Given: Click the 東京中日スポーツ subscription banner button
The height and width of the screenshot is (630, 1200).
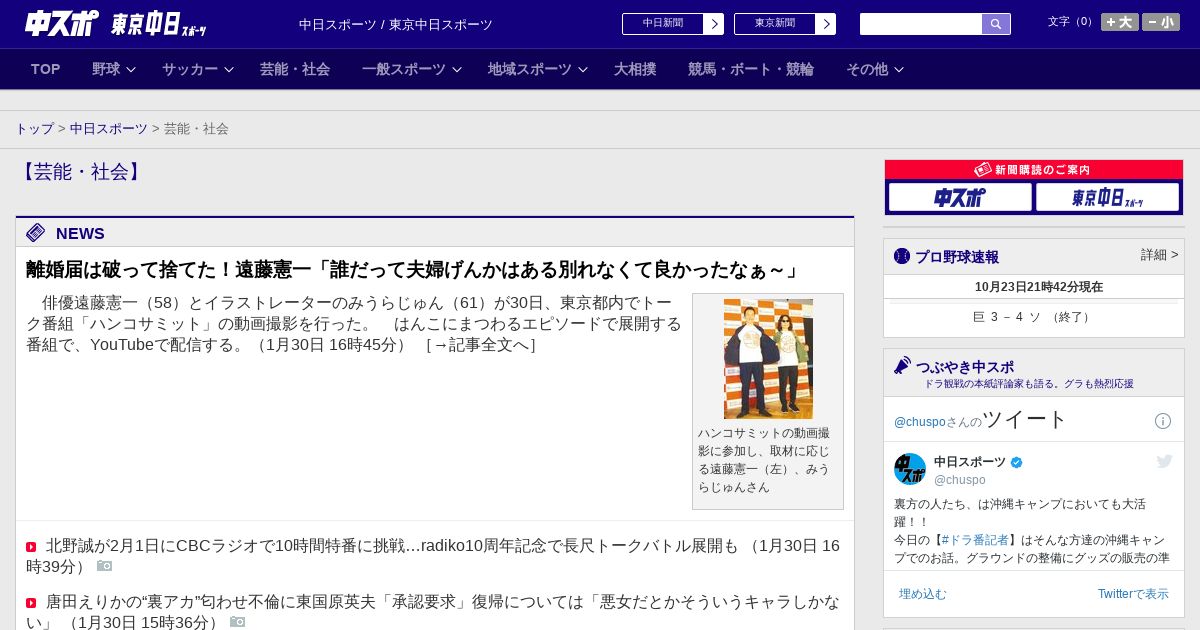Looking at the screenshot, I should (x=1107, y=197).
